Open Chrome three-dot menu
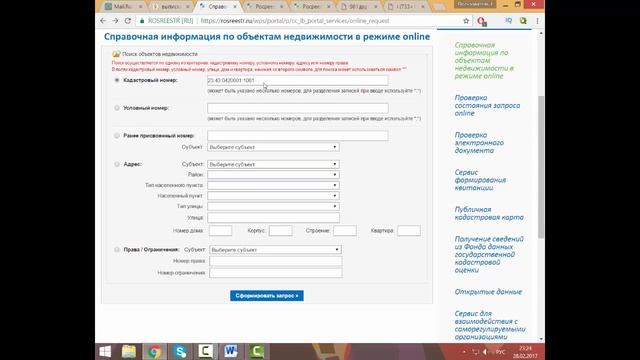The image size is (640, 360). click(537, 21)
